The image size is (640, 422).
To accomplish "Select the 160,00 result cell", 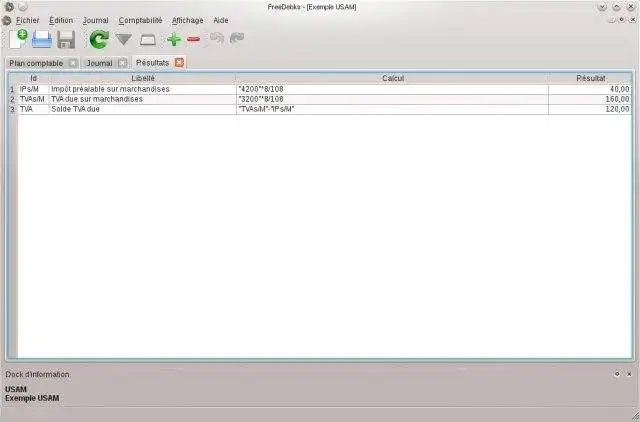I will tap(590, 99).
